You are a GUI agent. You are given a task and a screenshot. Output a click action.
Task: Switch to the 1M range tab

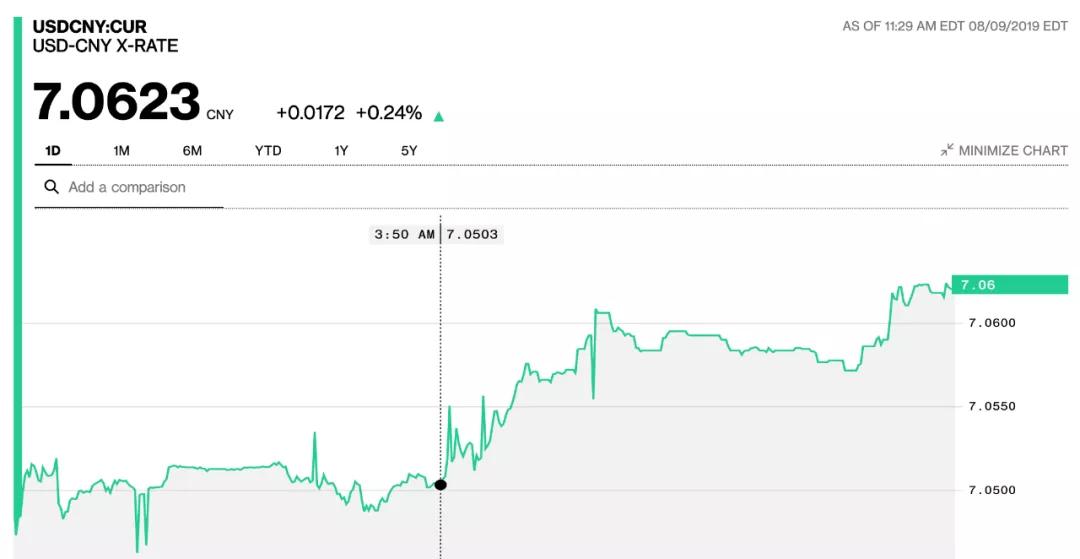[x=122, y=150]
